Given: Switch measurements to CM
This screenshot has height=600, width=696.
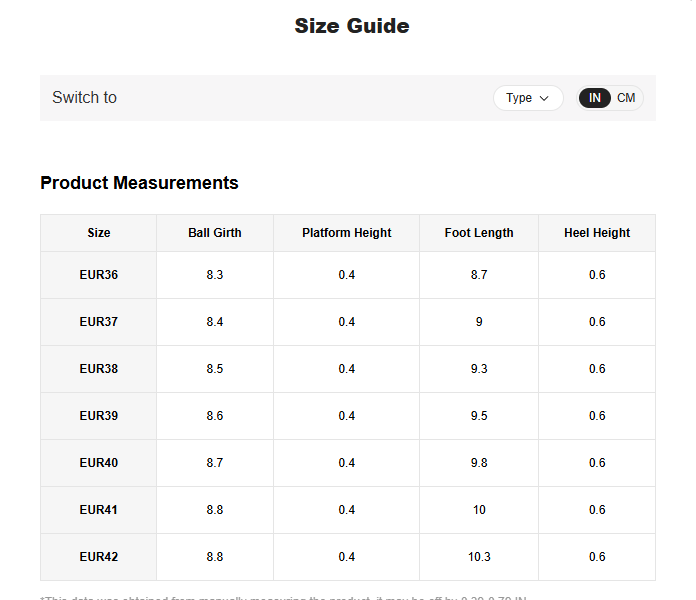Looking at the screenshot, I should (626, 98).
